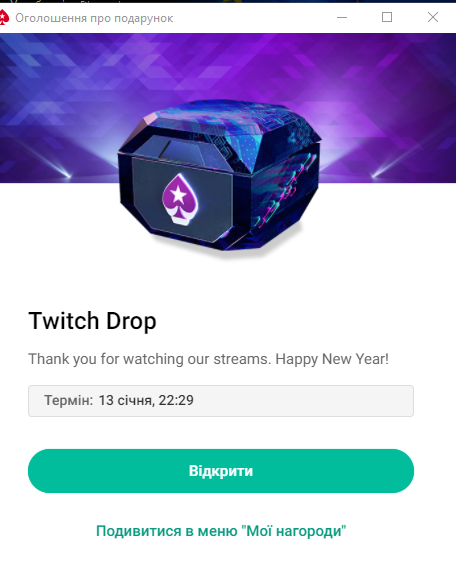Minimize the gift announcement window

[342, 17]
